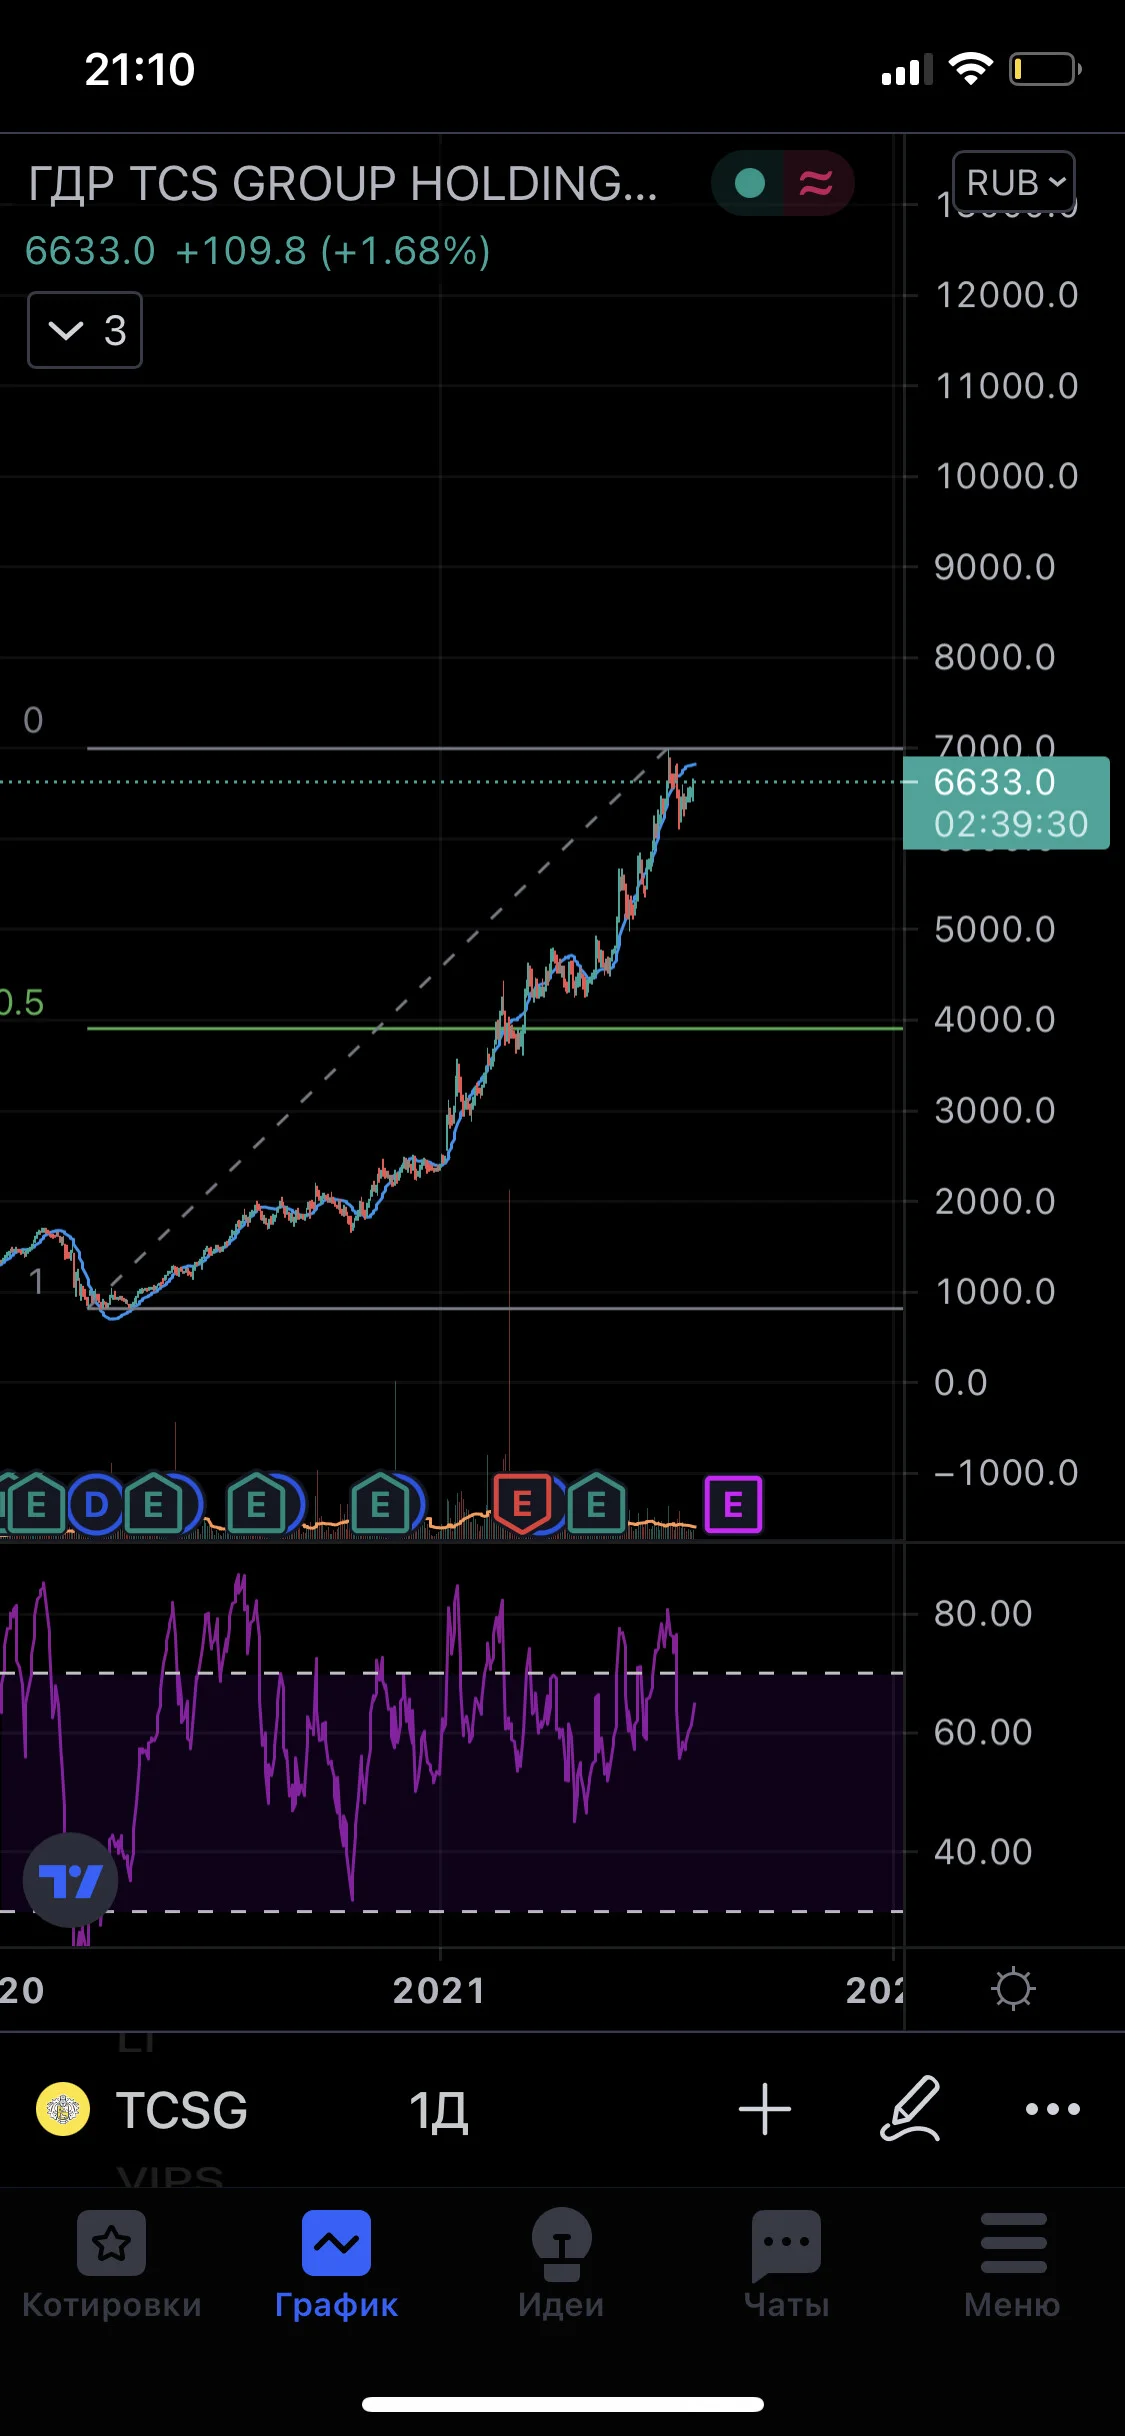The width and height of the screenshot is (1125, 2436).
Task: Open the Идеи tab
Action: coord(561,2265)
